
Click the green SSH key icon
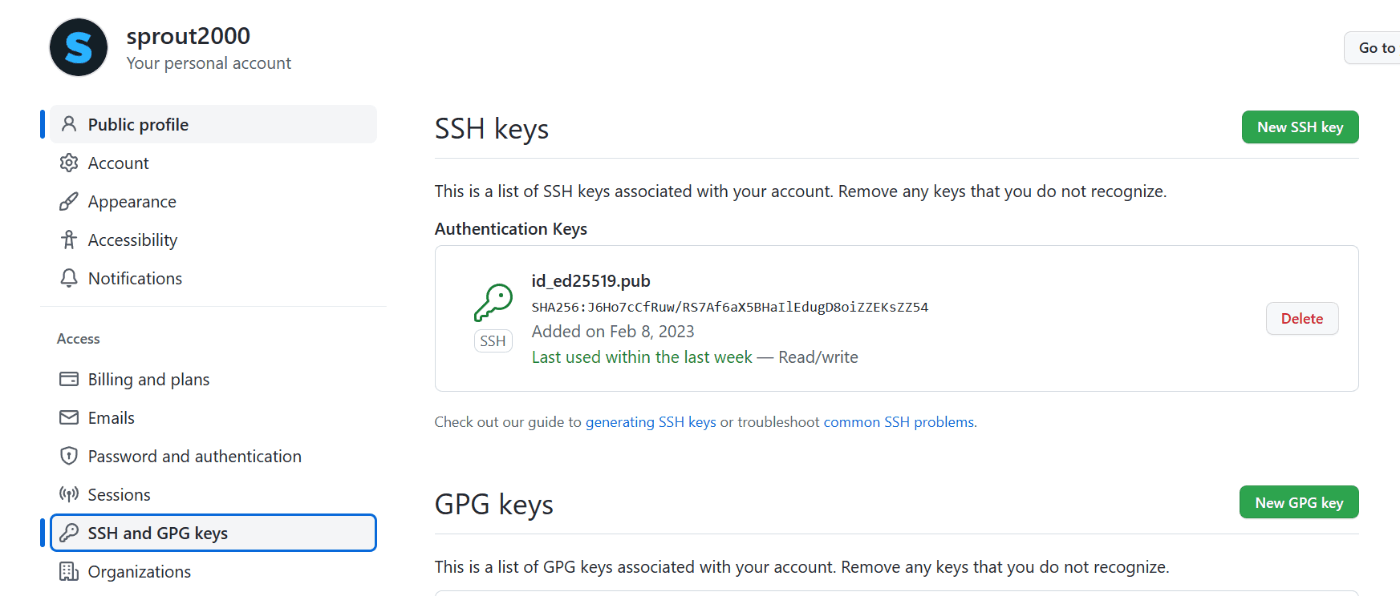pyautogui.click(x=493, y=302)
